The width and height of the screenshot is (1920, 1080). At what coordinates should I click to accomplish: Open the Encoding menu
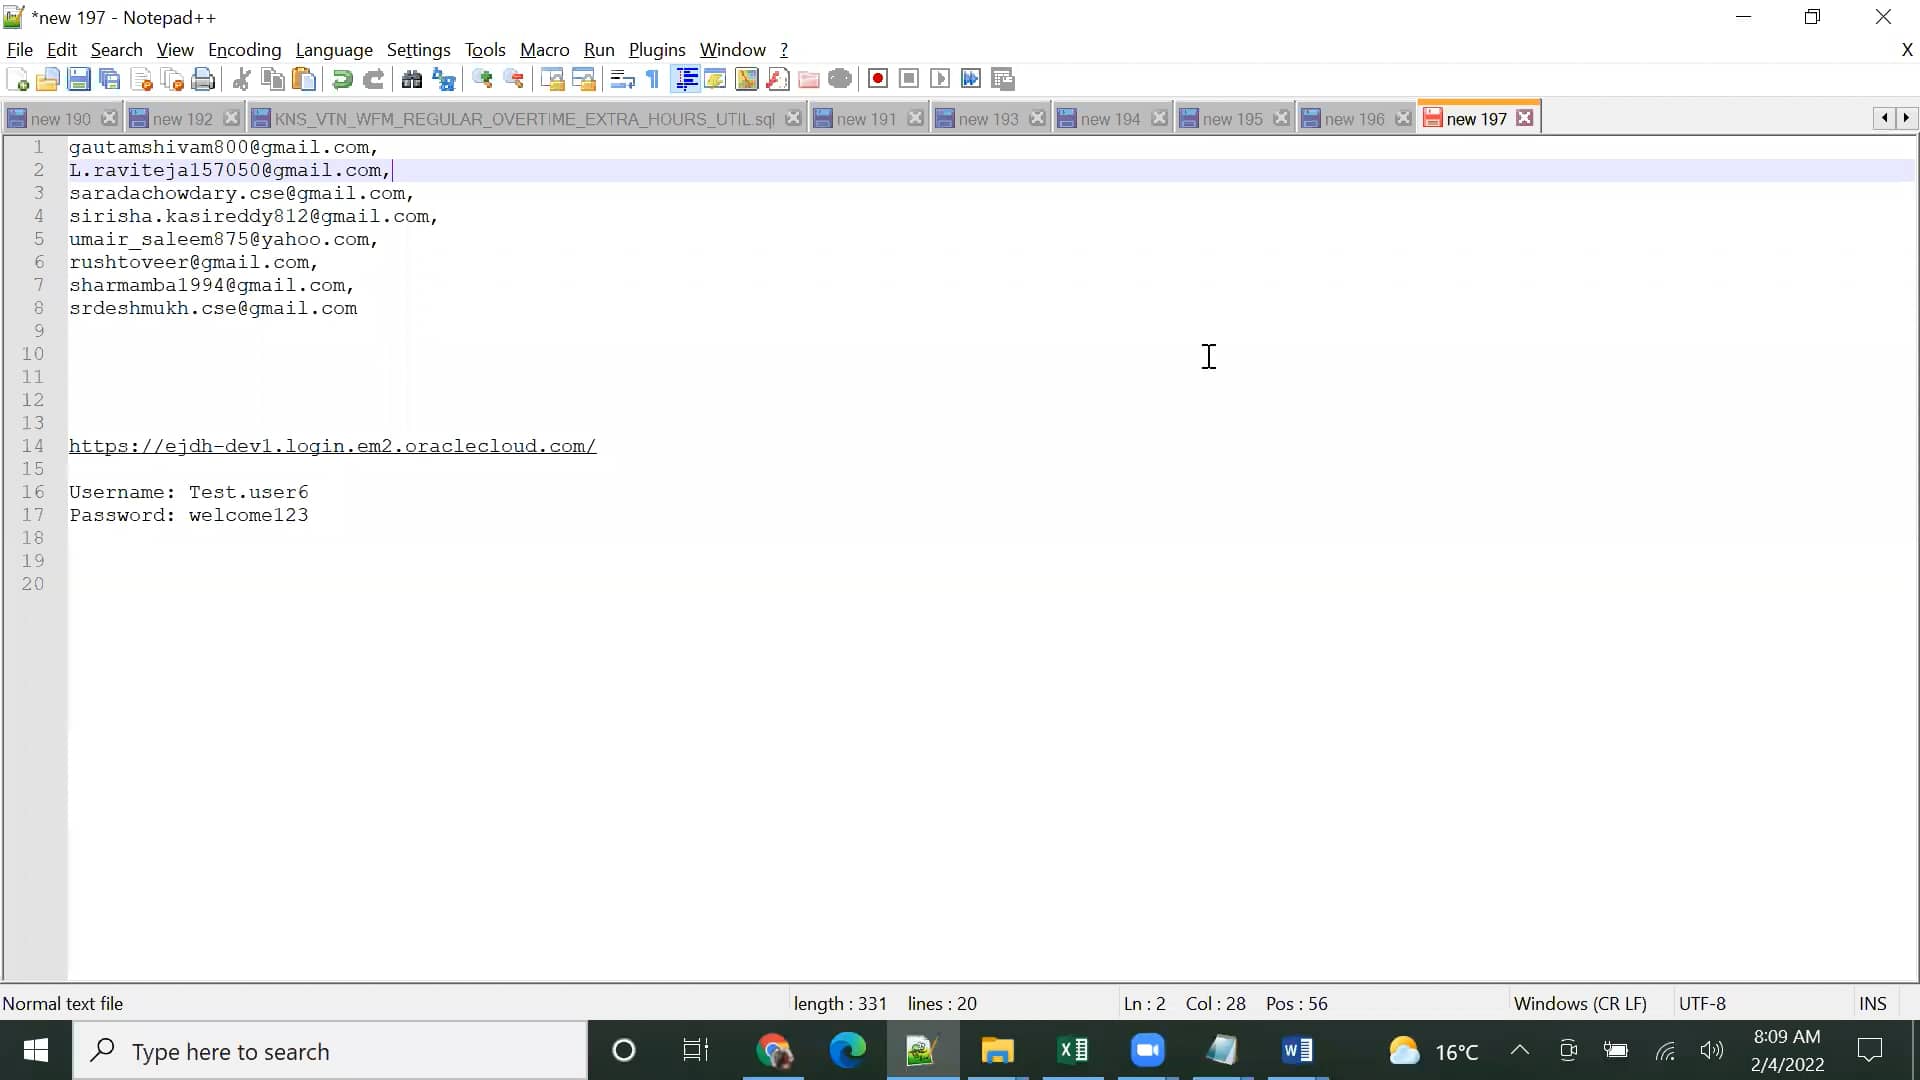[244, 50]
